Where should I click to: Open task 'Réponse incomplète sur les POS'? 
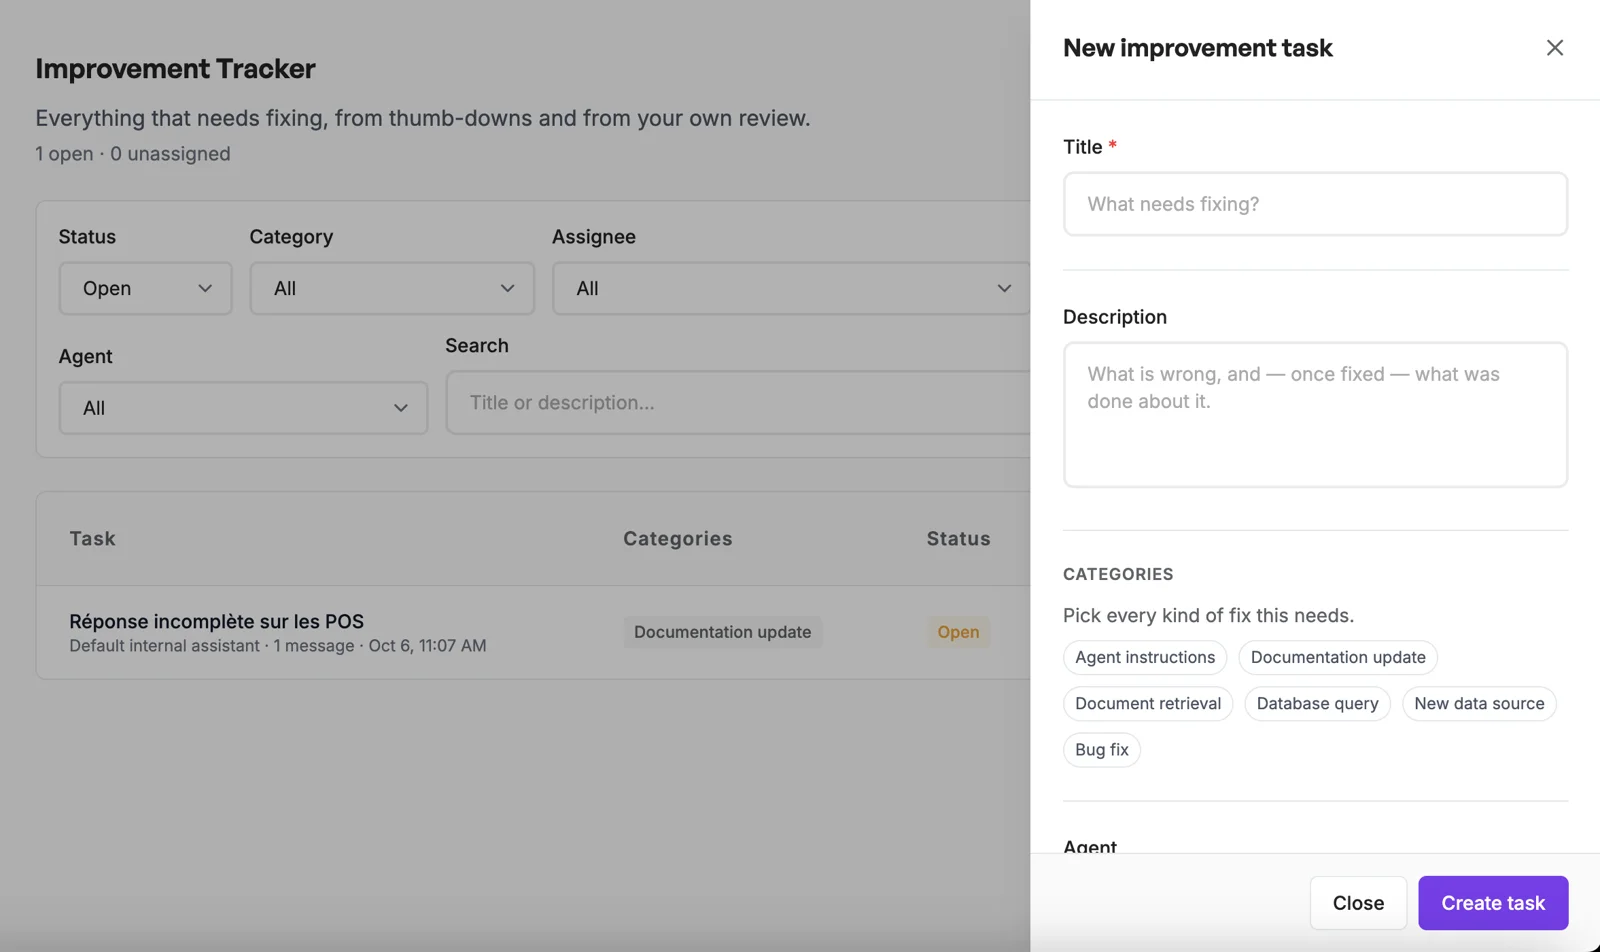(216, 621)
